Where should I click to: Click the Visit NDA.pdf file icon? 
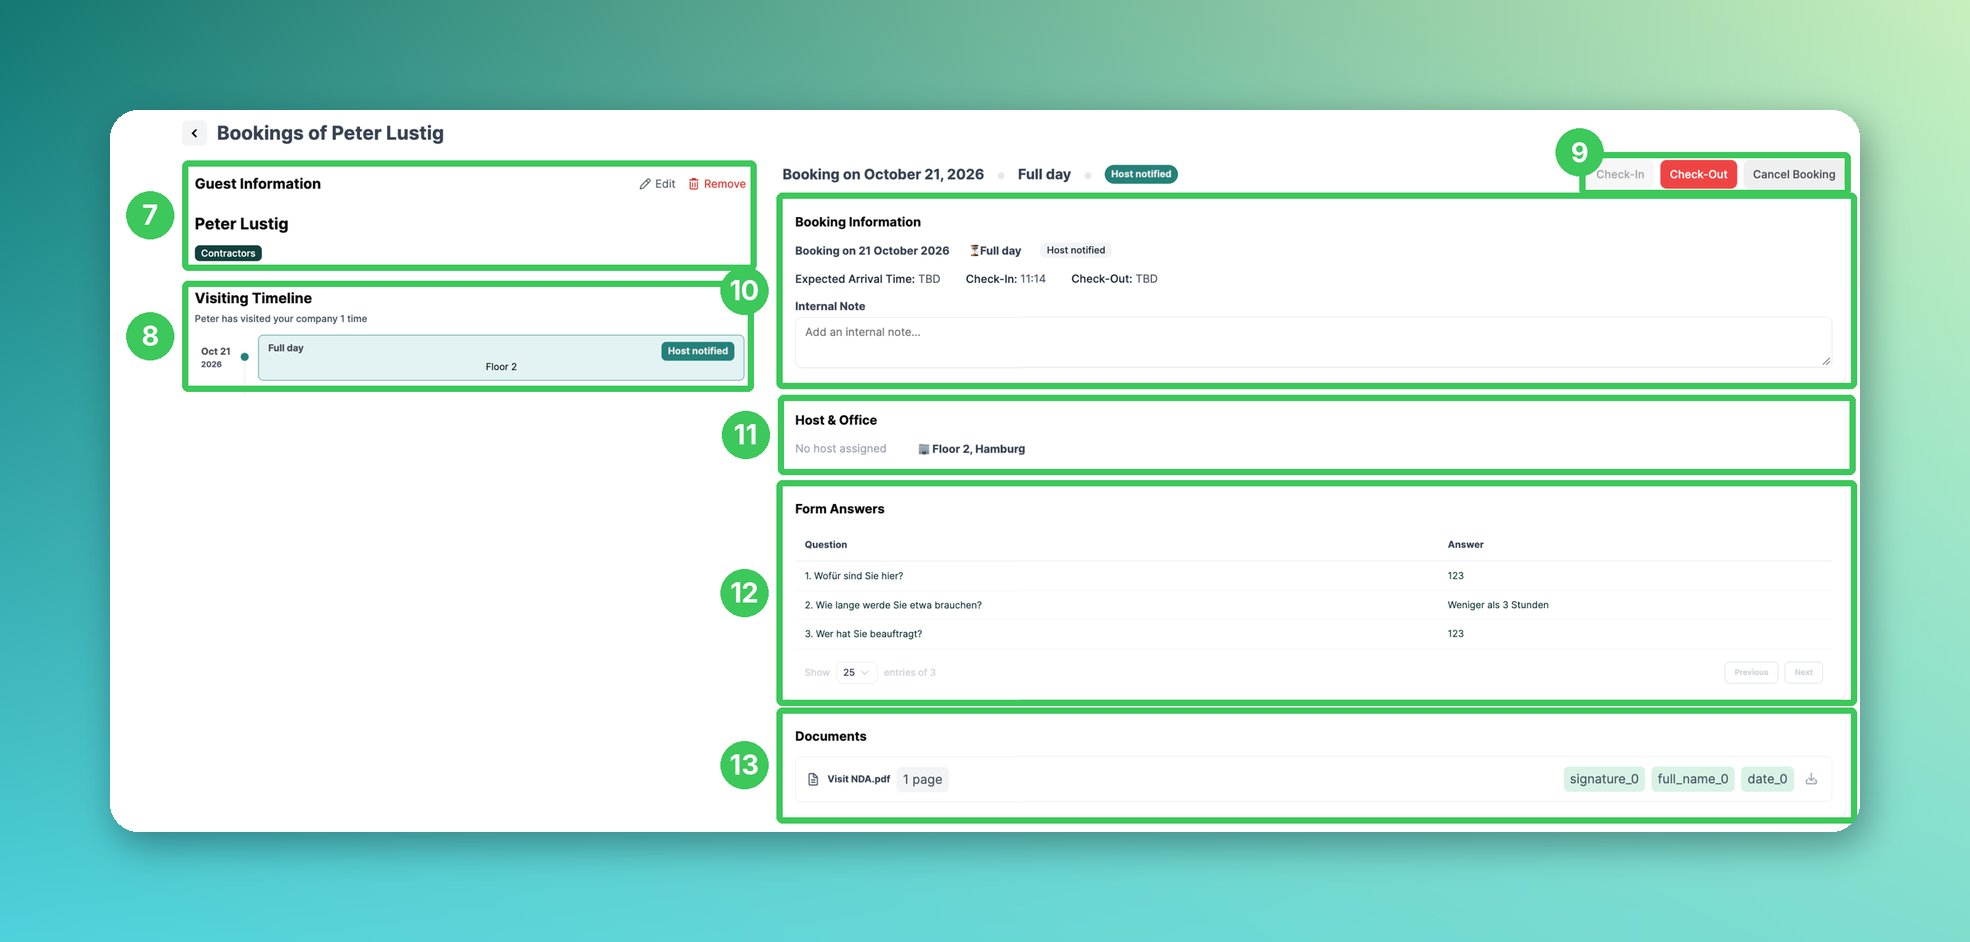tap(813, 779)
